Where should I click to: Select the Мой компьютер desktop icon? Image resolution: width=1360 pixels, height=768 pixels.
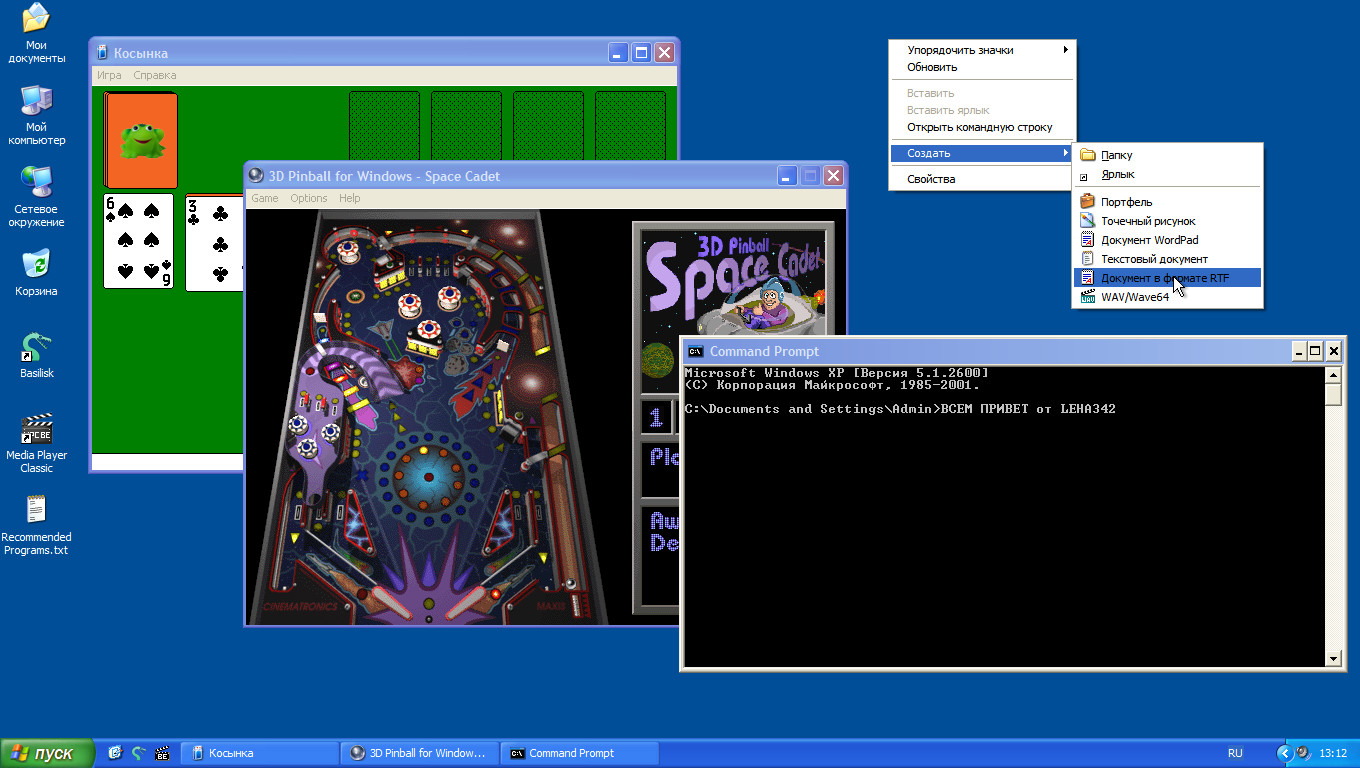click(36, 115)
